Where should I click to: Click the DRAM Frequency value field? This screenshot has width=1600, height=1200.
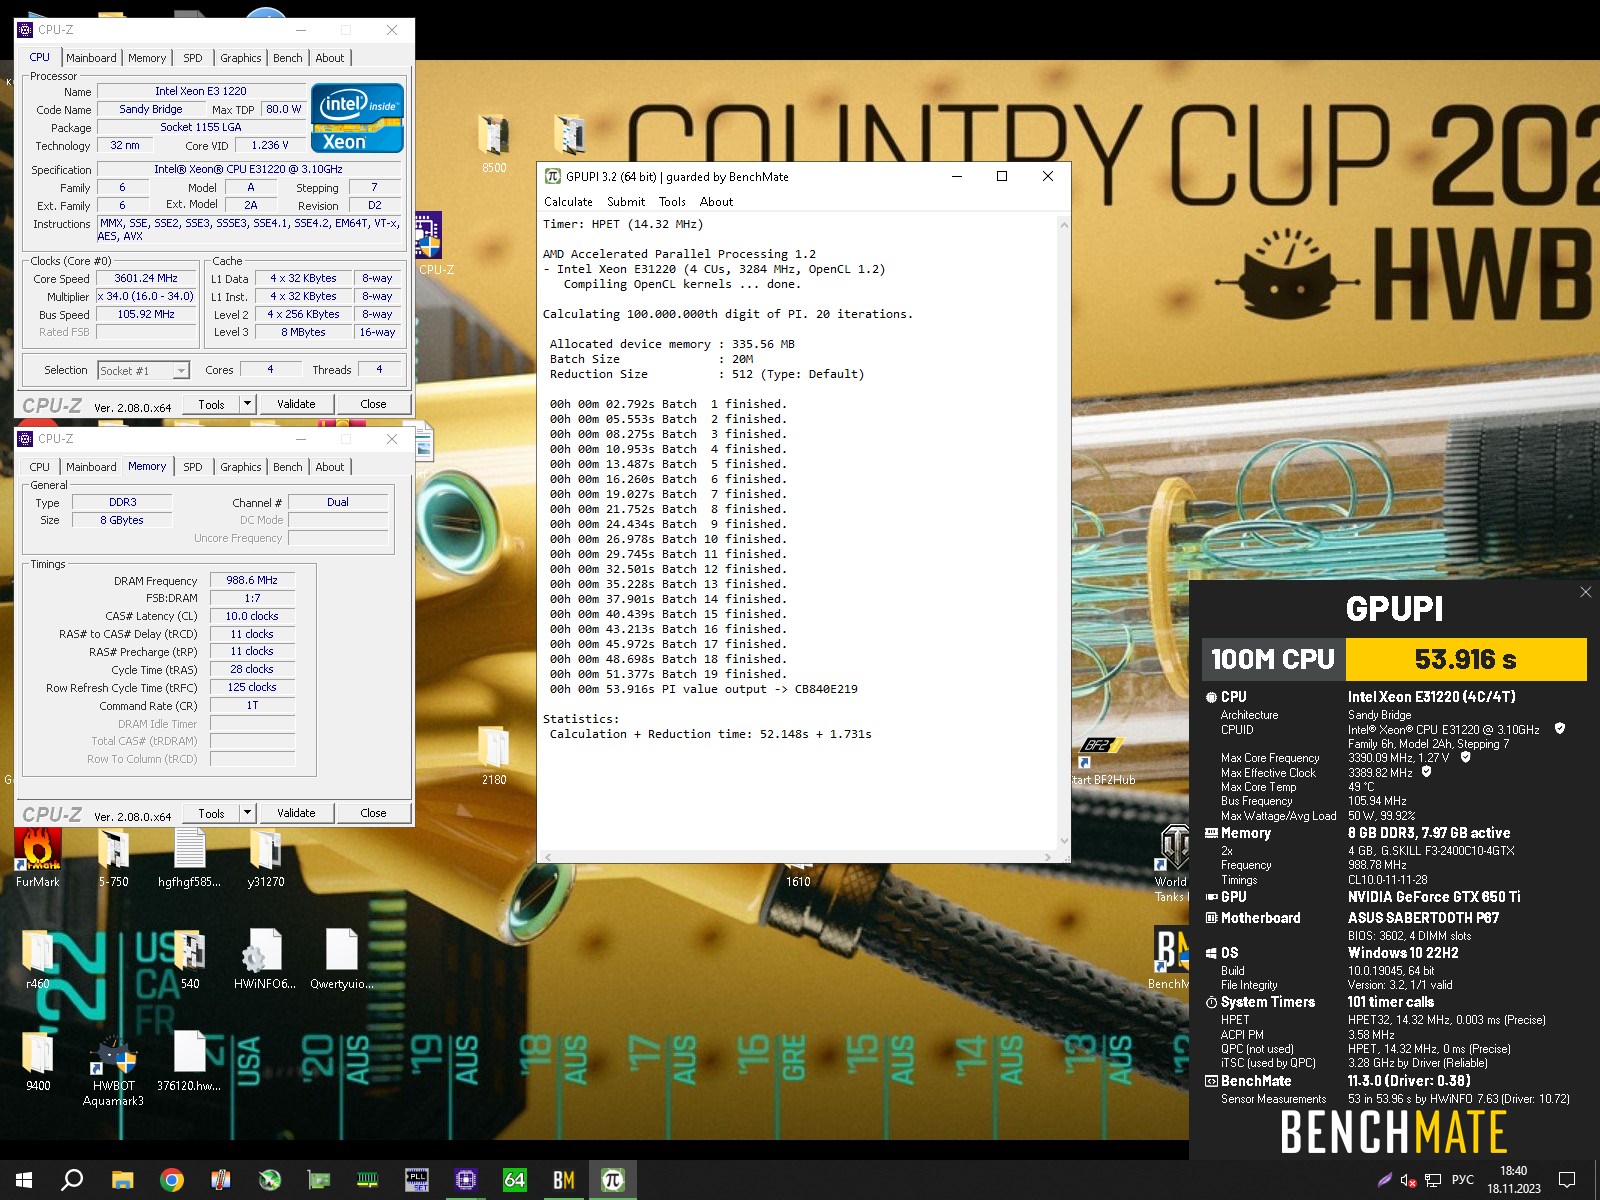pos(252,580)
